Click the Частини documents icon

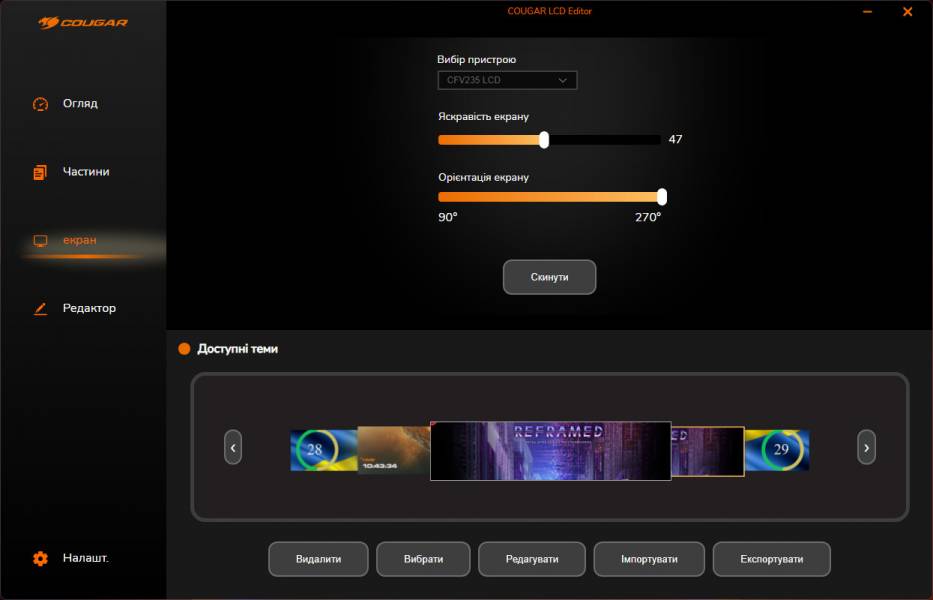(40, 172)
